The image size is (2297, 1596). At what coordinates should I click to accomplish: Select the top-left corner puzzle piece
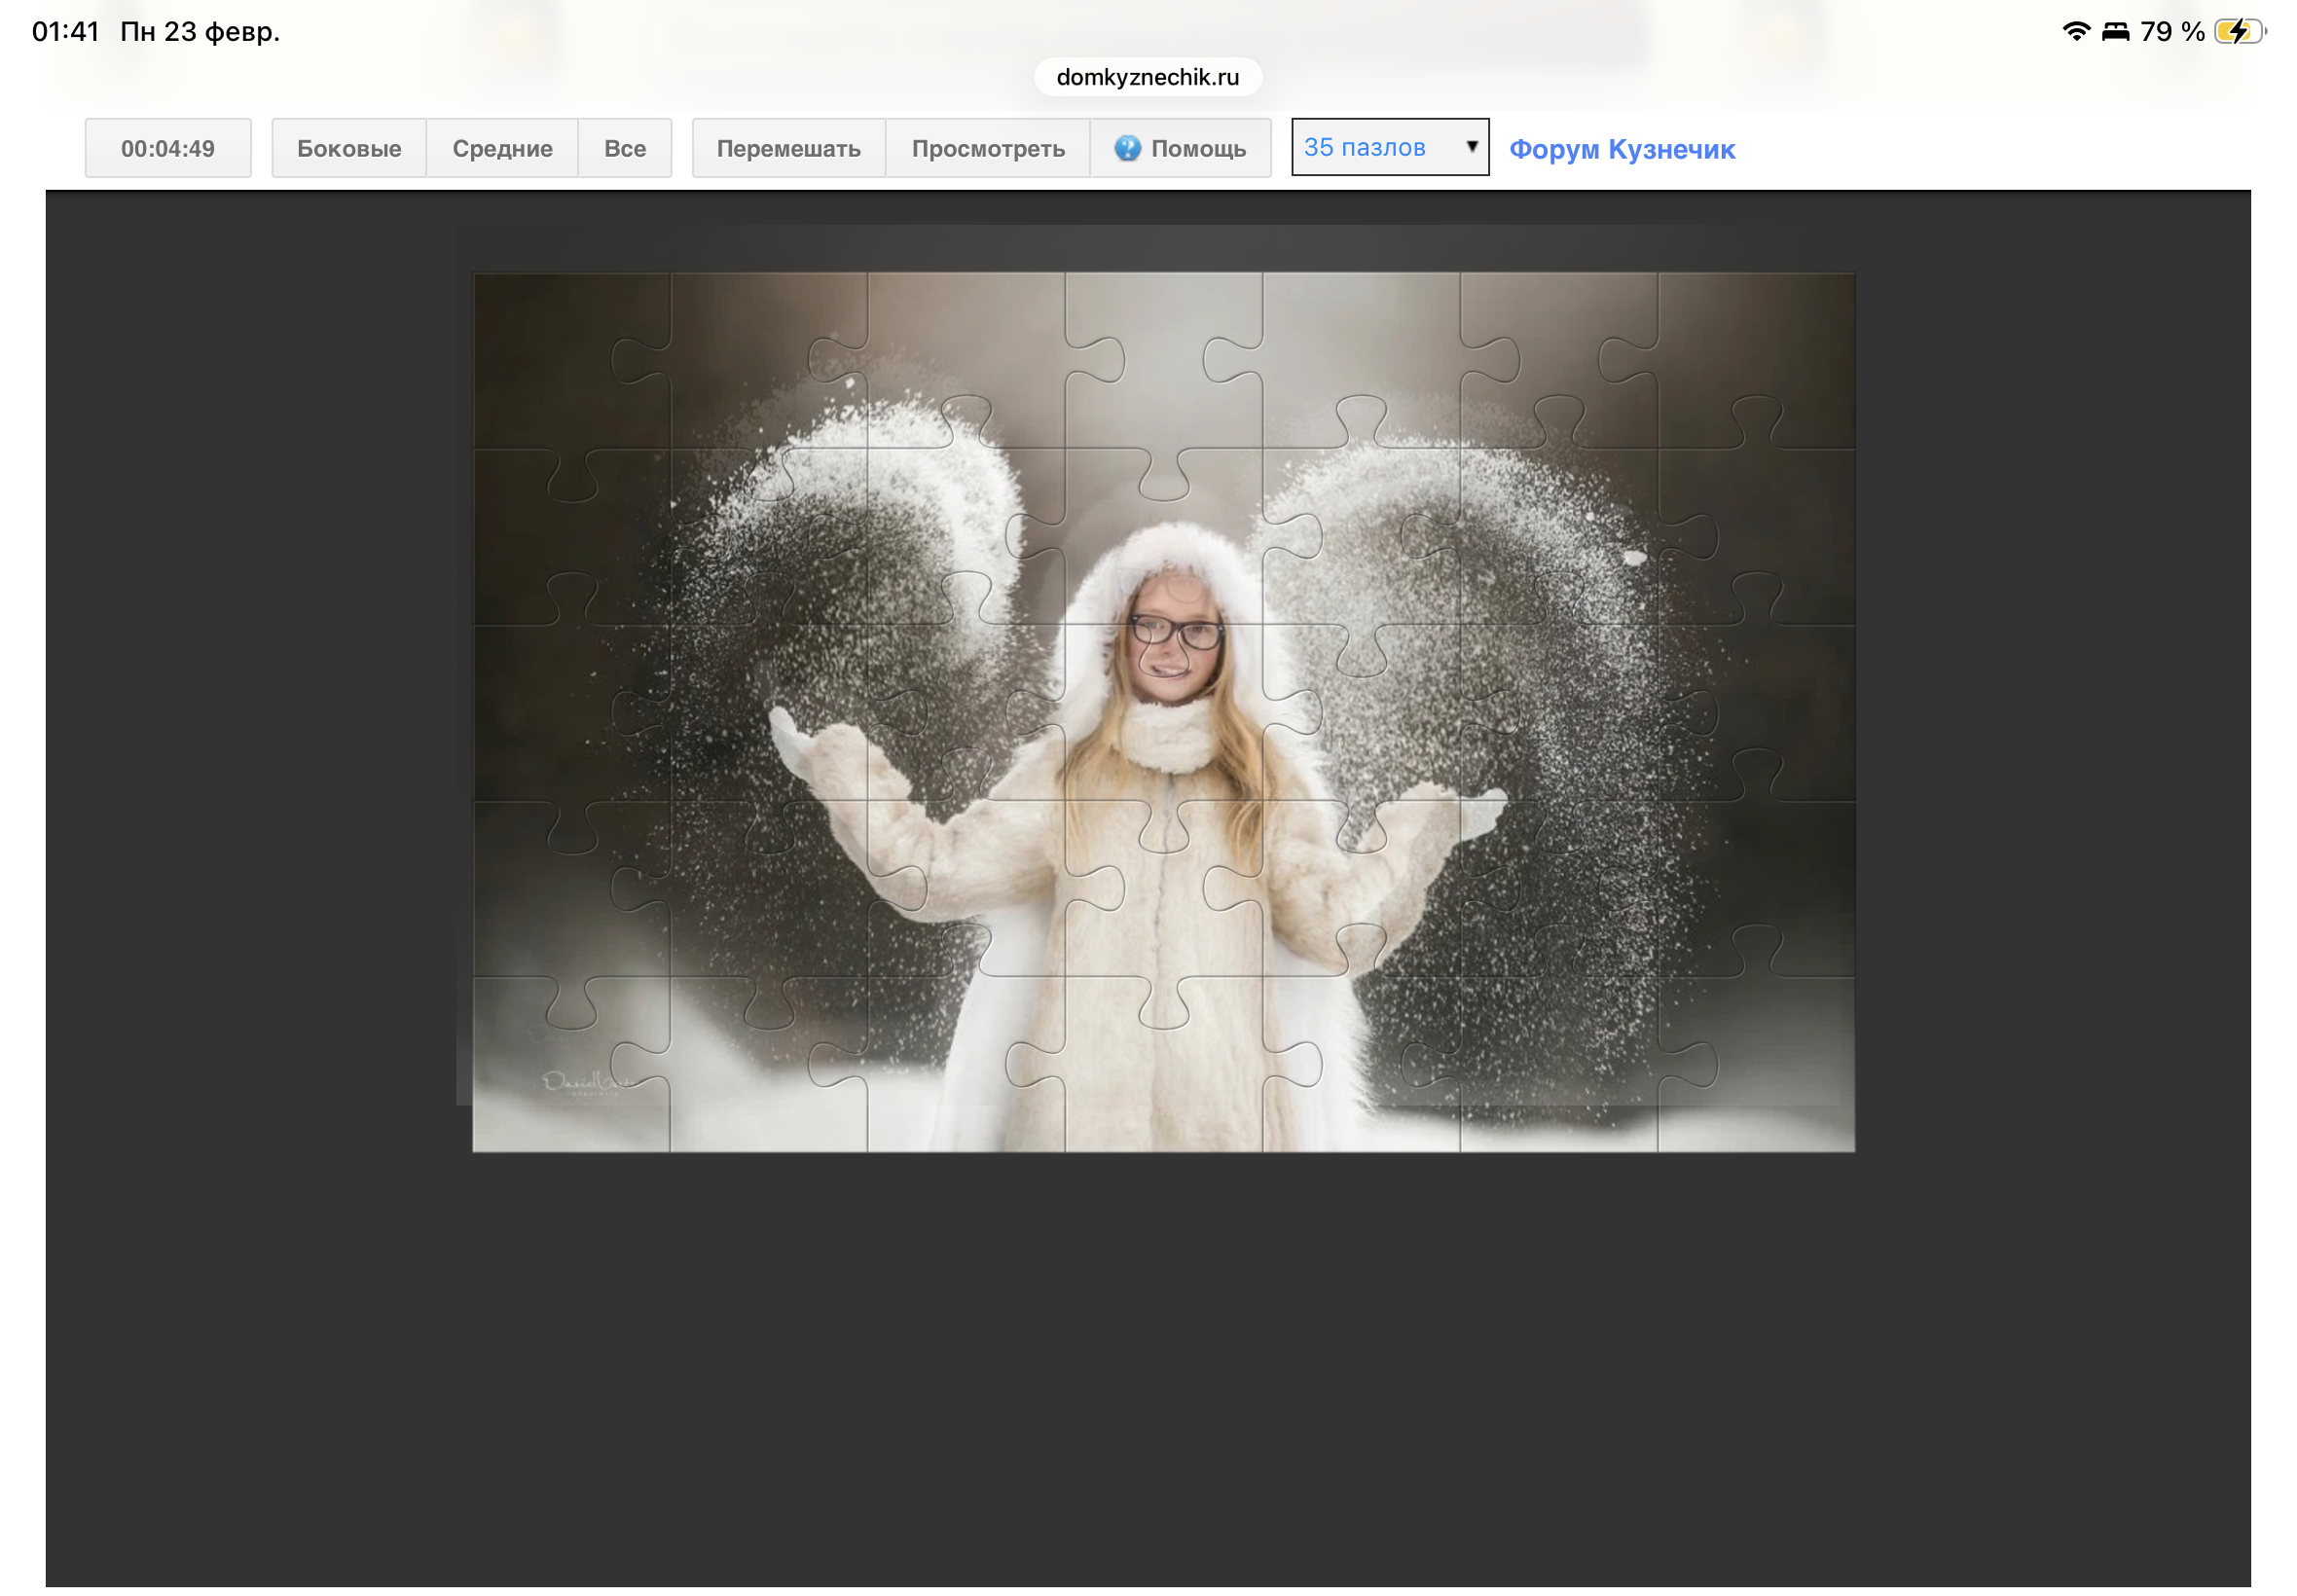[560, 360]
